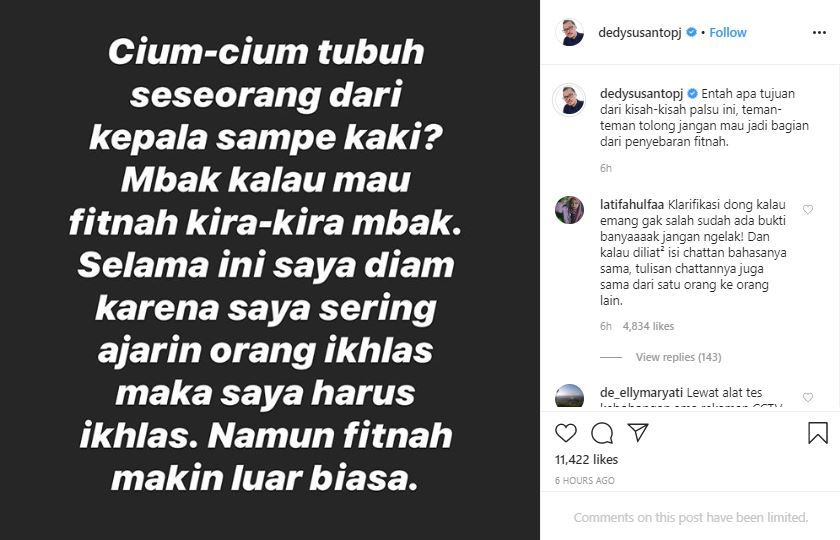Screen dimensions: 840x540
Task: Open the 6 HOURS AGO post timestamp
Action: pos(584,481)
